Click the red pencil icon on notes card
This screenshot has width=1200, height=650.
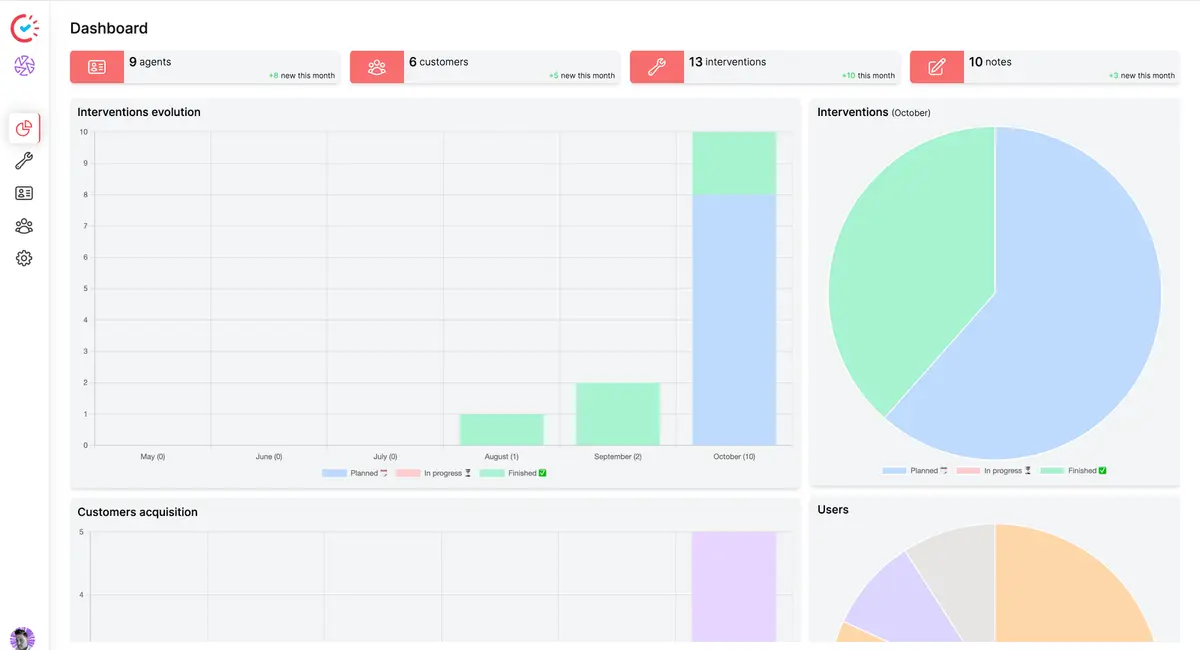[x=937, y=67]
